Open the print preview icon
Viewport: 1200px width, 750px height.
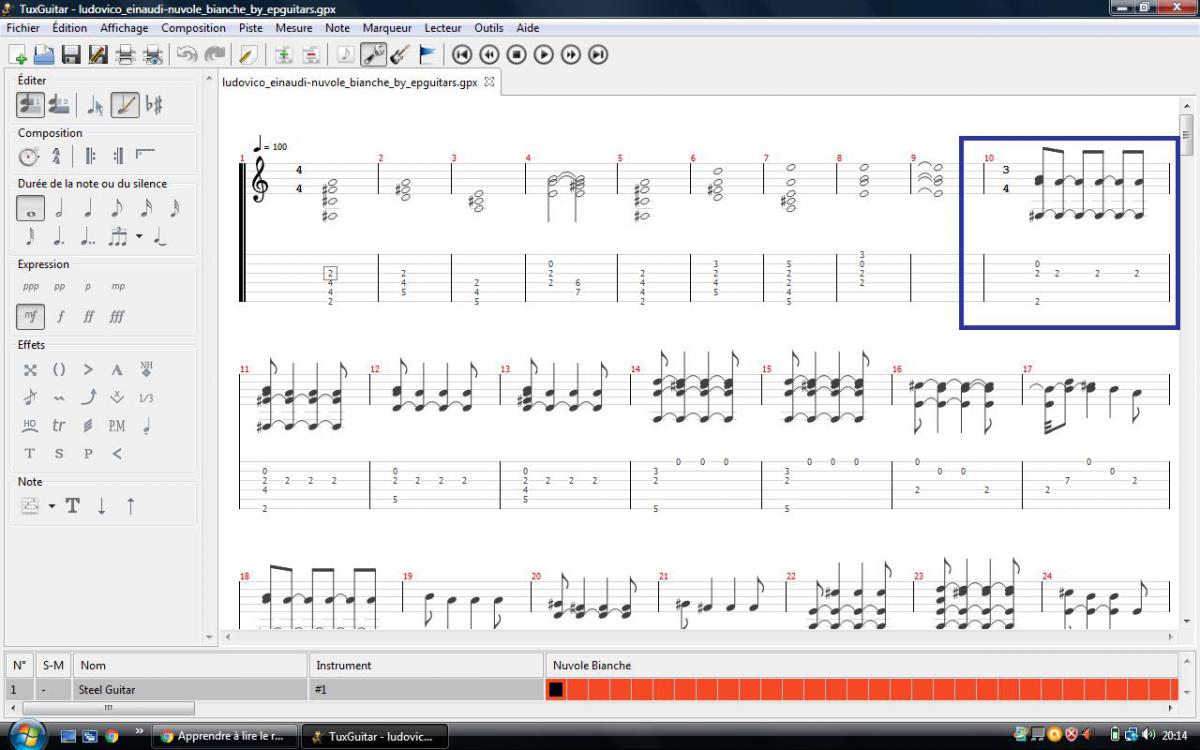point(153,55)
